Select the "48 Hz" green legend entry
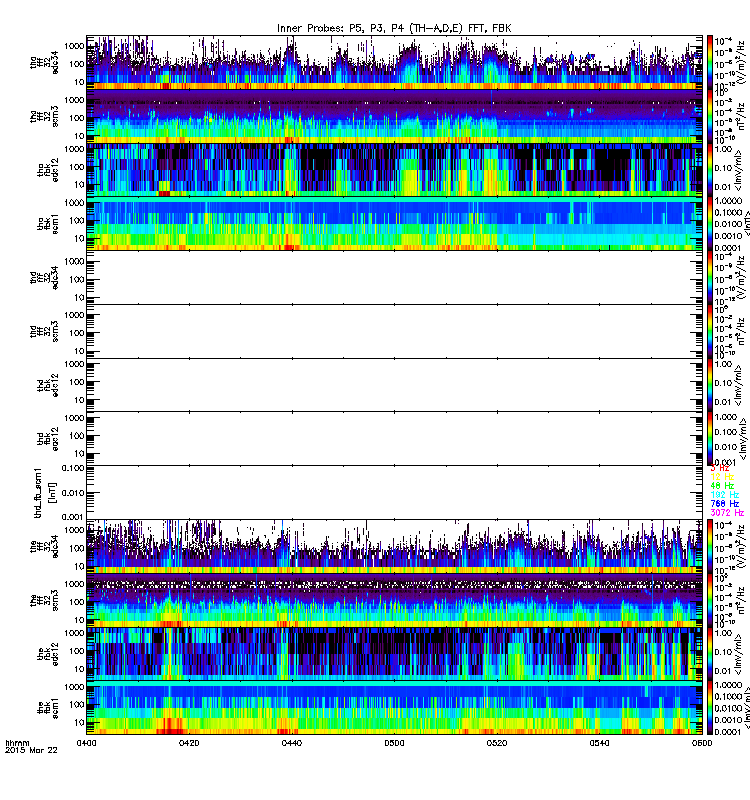The width and height of the screenshot is (750, 800). point(722,486)
